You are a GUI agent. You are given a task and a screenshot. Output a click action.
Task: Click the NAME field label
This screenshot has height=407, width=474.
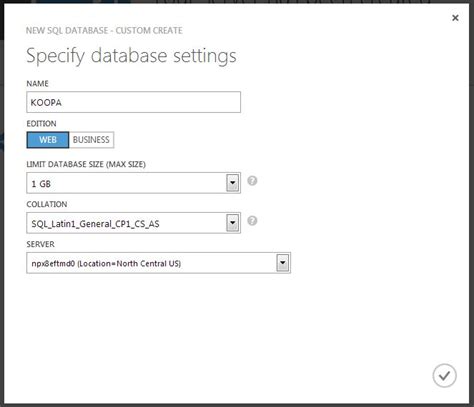tap(37, 83)
